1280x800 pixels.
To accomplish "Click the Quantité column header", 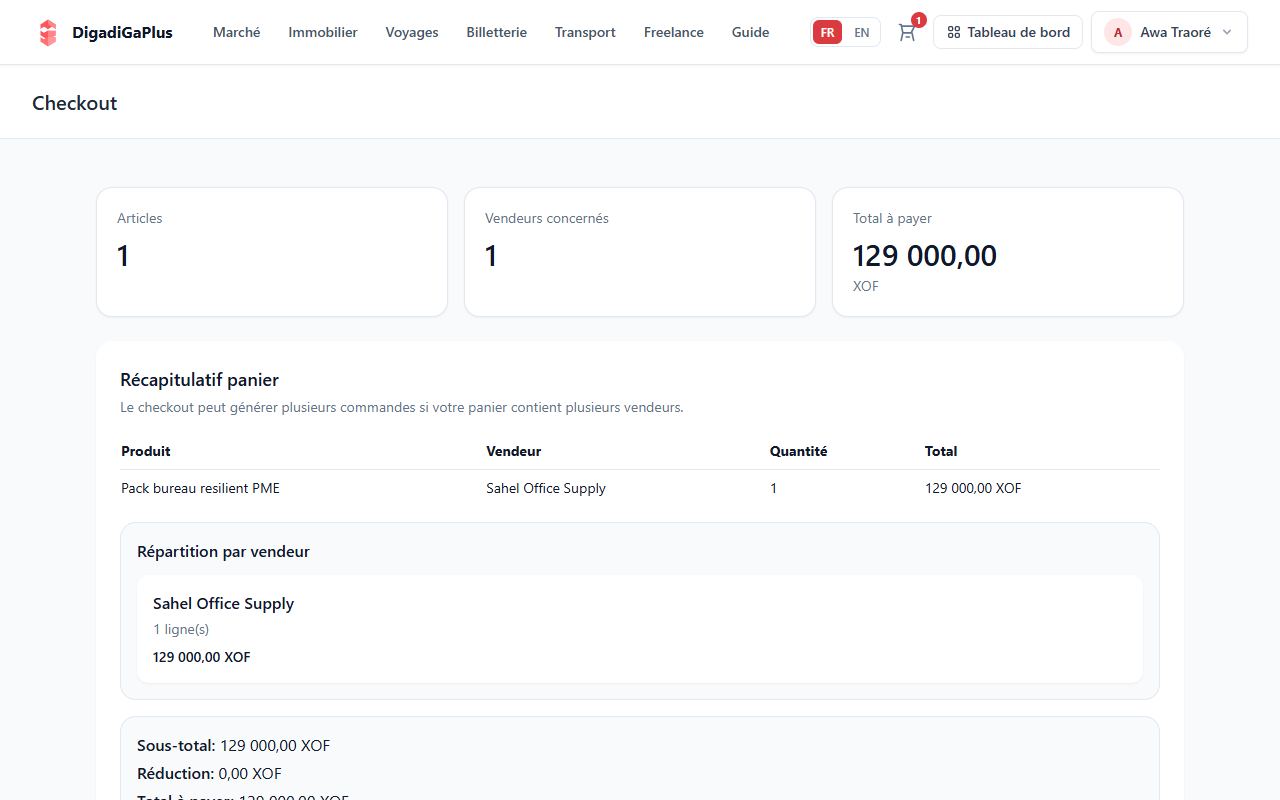I will click(799, 451).
